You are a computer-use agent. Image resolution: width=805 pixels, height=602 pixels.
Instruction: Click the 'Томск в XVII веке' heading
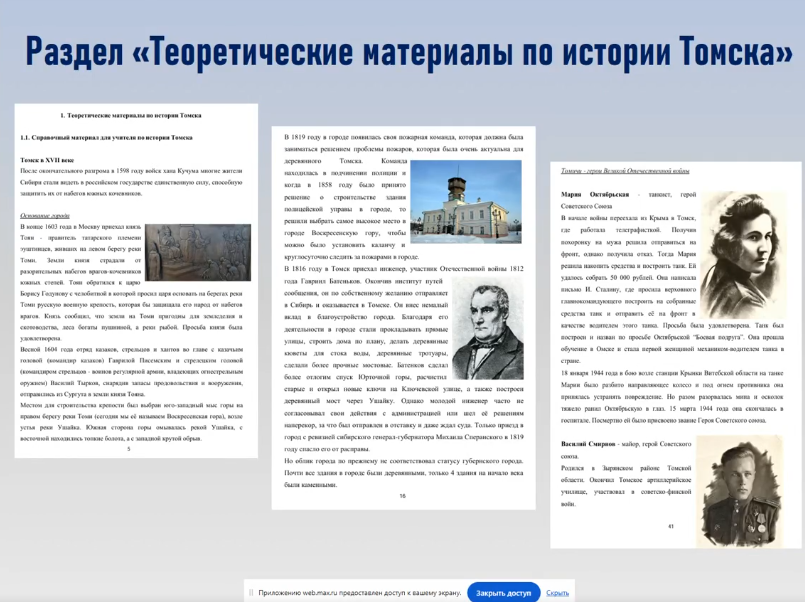click(47, 160)
